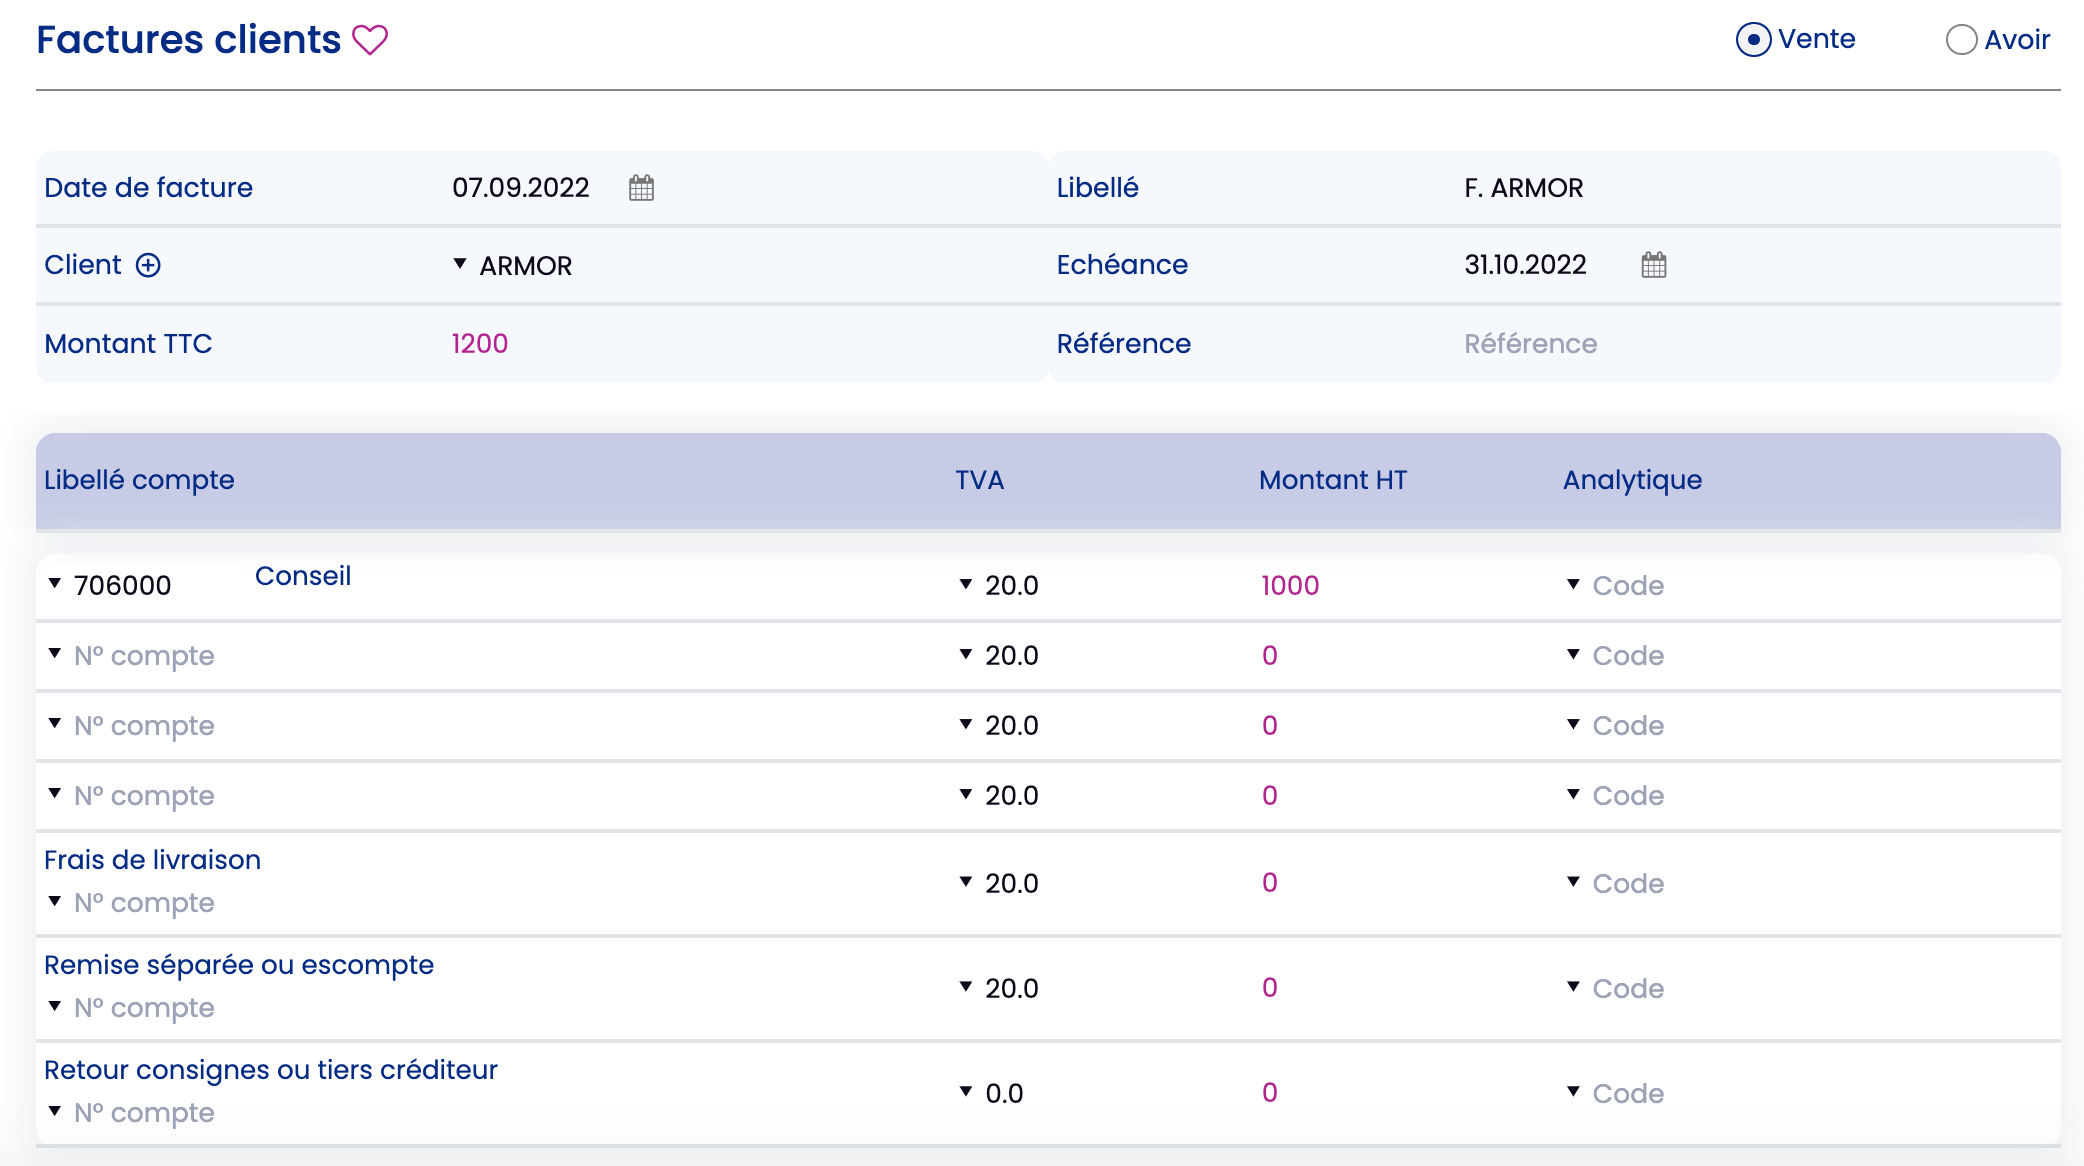Edit the Echéance date 31.10.2022
2084x1166 pixels.
(1525, 265)
